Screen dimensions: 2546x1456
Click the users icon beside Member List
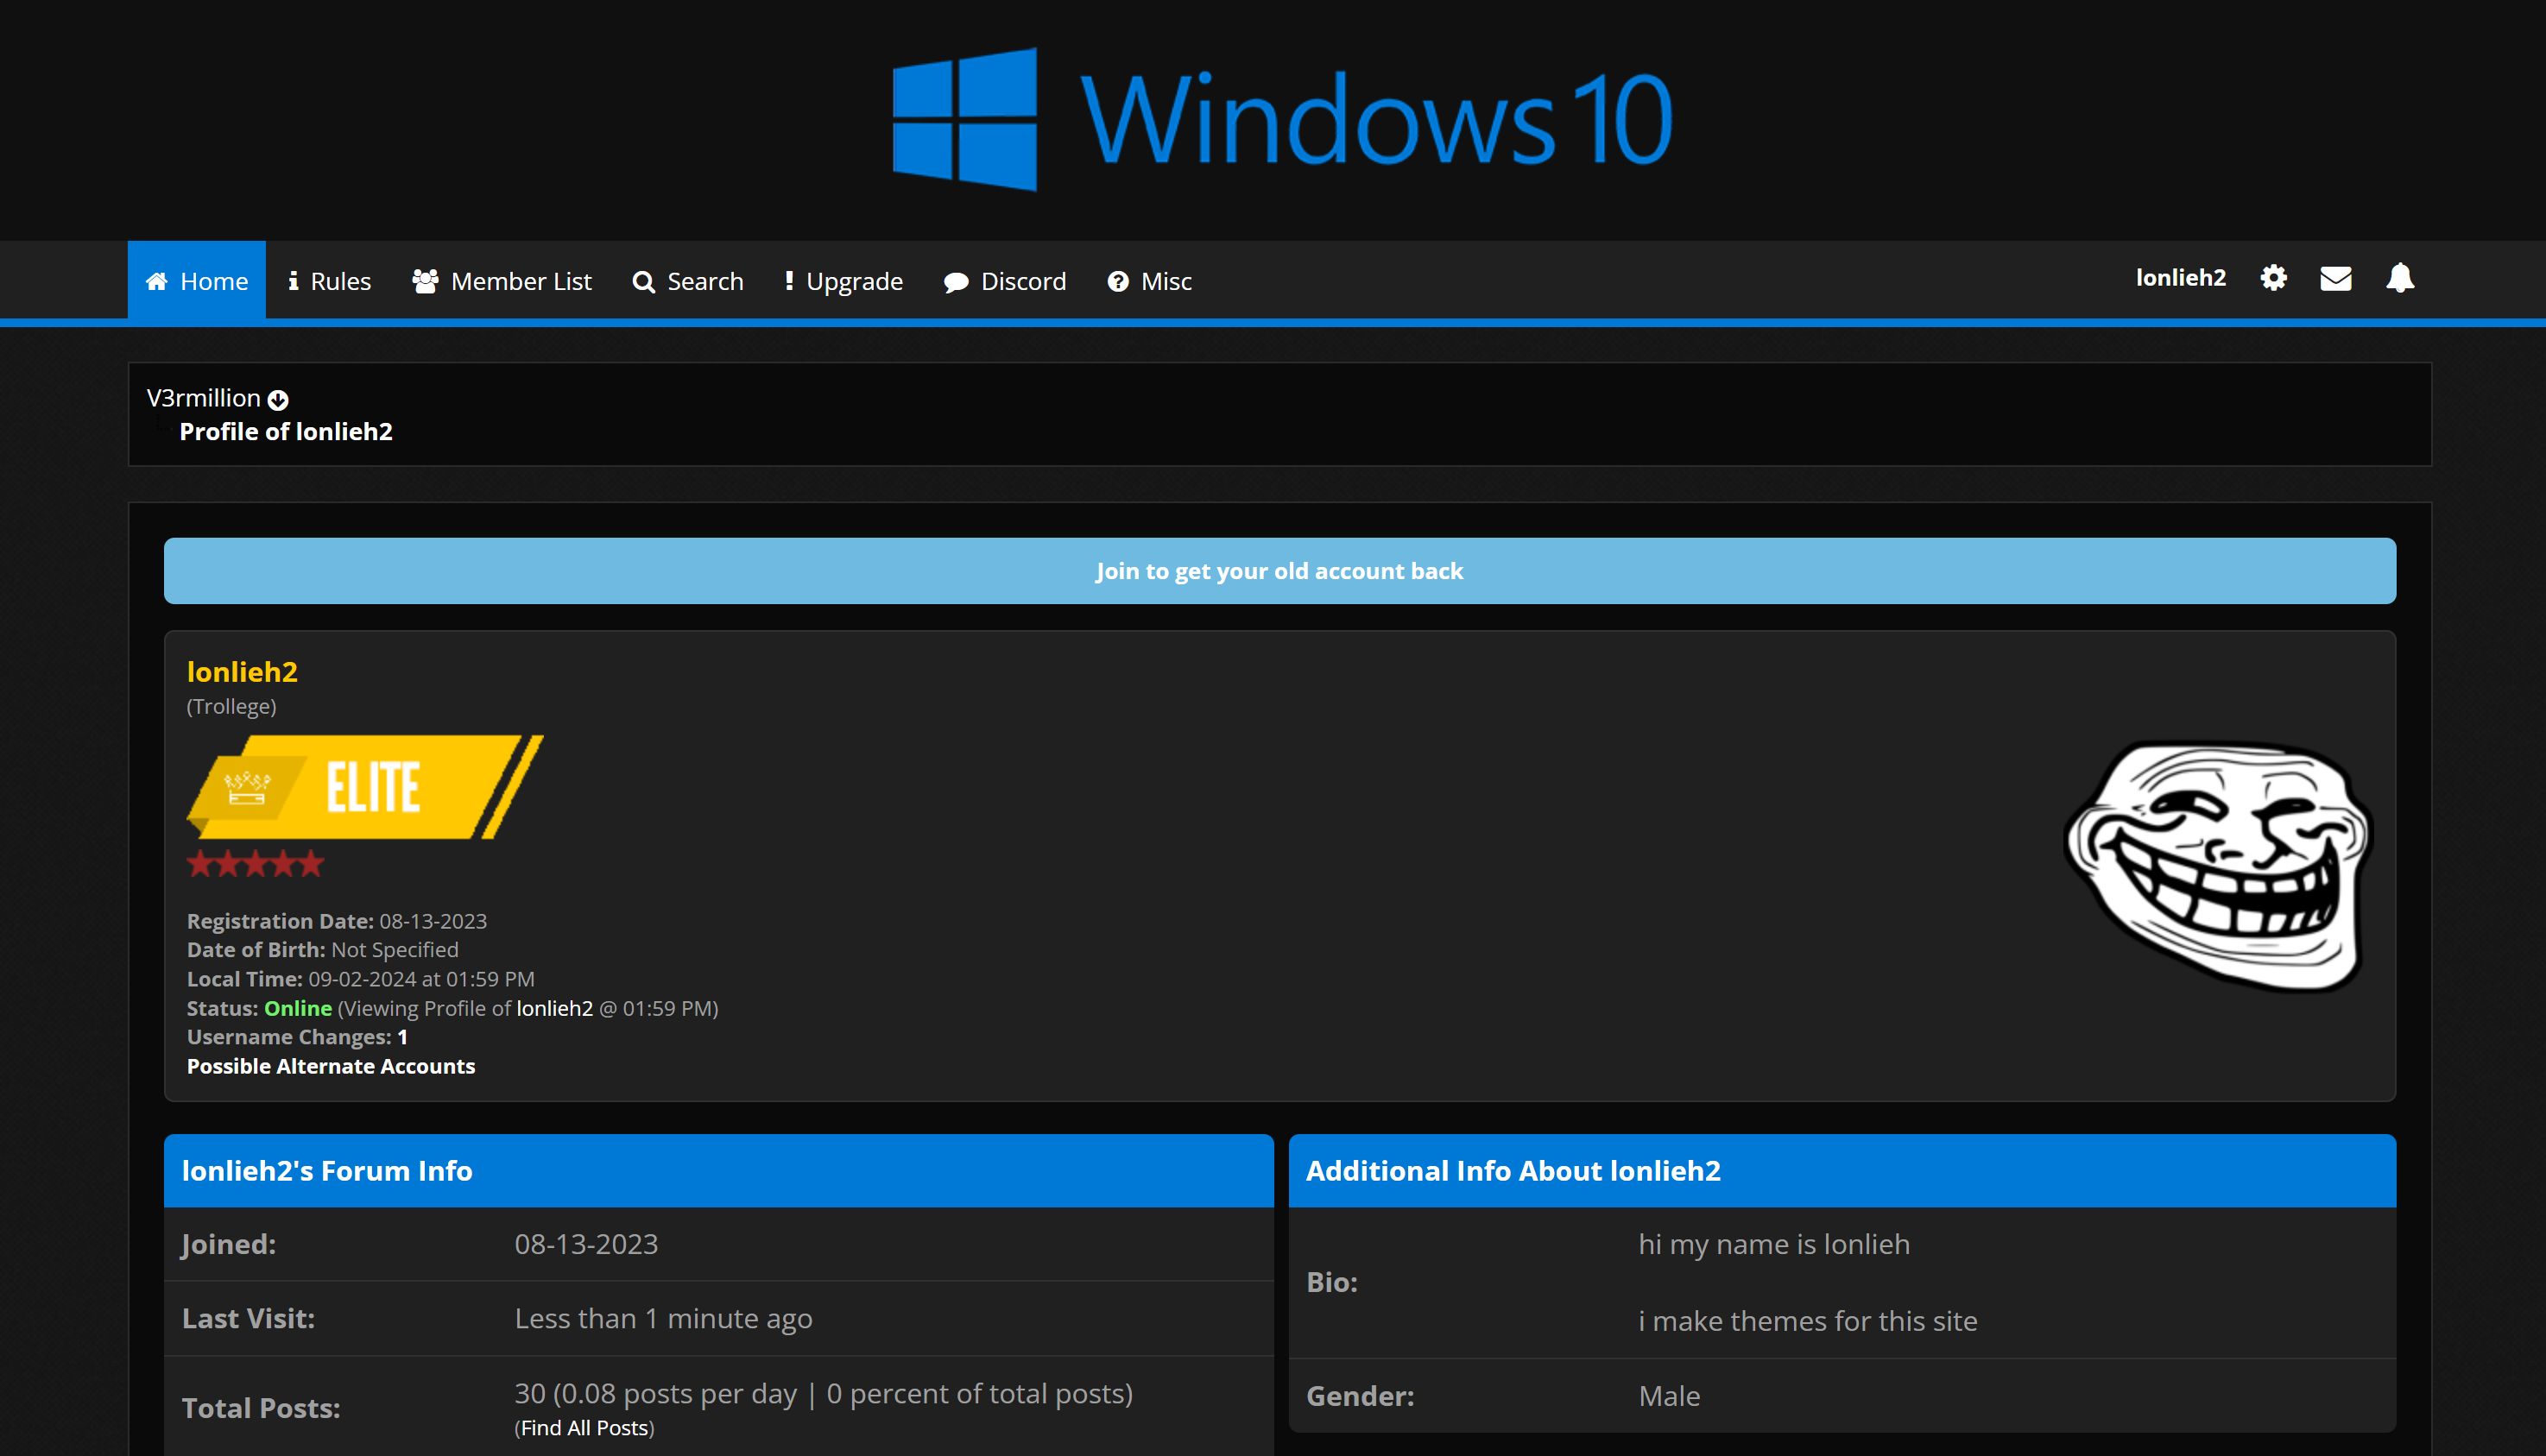[x=425, y=281]
